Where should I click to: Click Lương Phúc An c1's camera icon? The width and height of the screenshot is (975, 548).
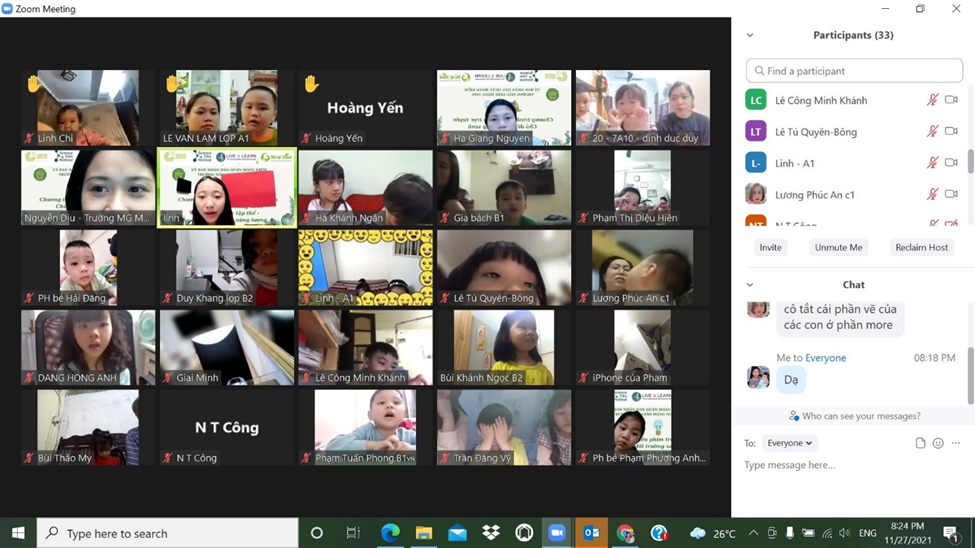coord(951,194)
